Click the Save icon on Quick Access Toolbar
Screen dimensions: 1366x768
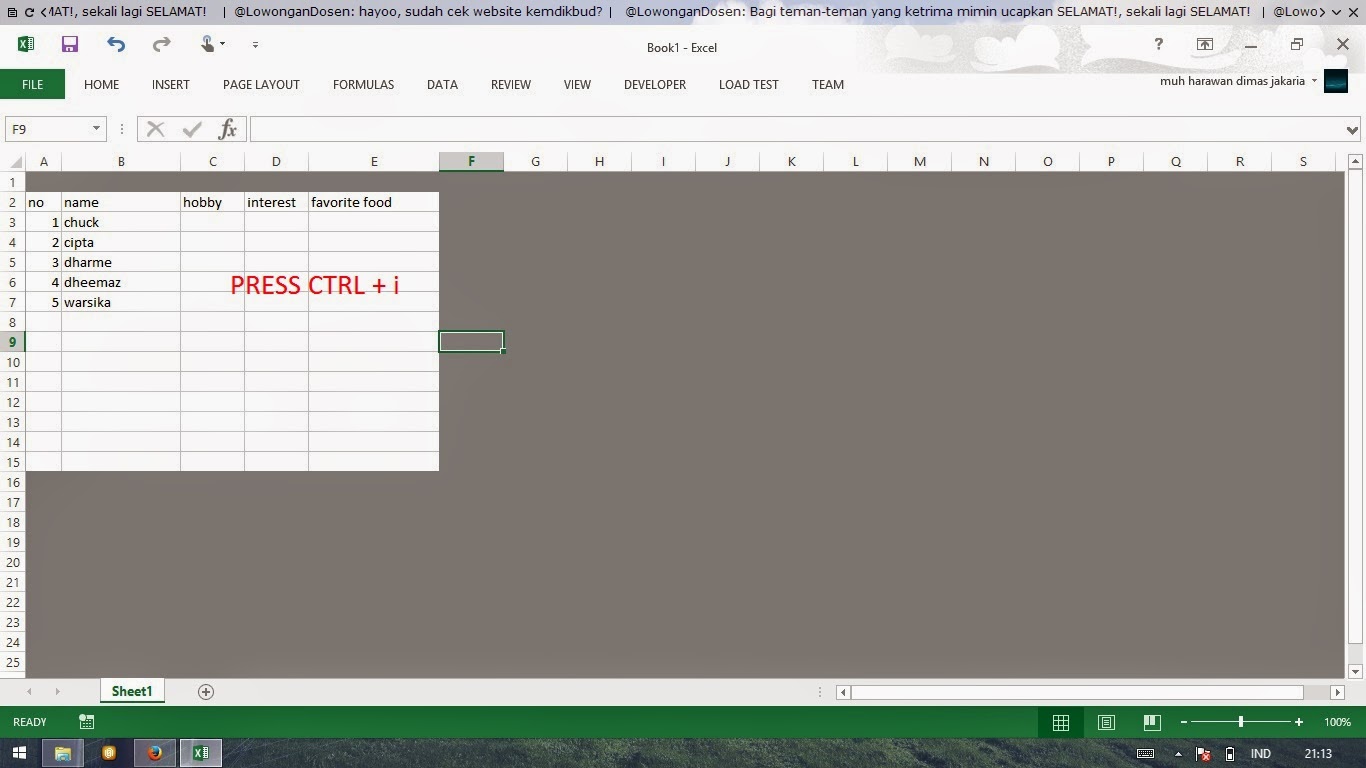pos(69,44)
